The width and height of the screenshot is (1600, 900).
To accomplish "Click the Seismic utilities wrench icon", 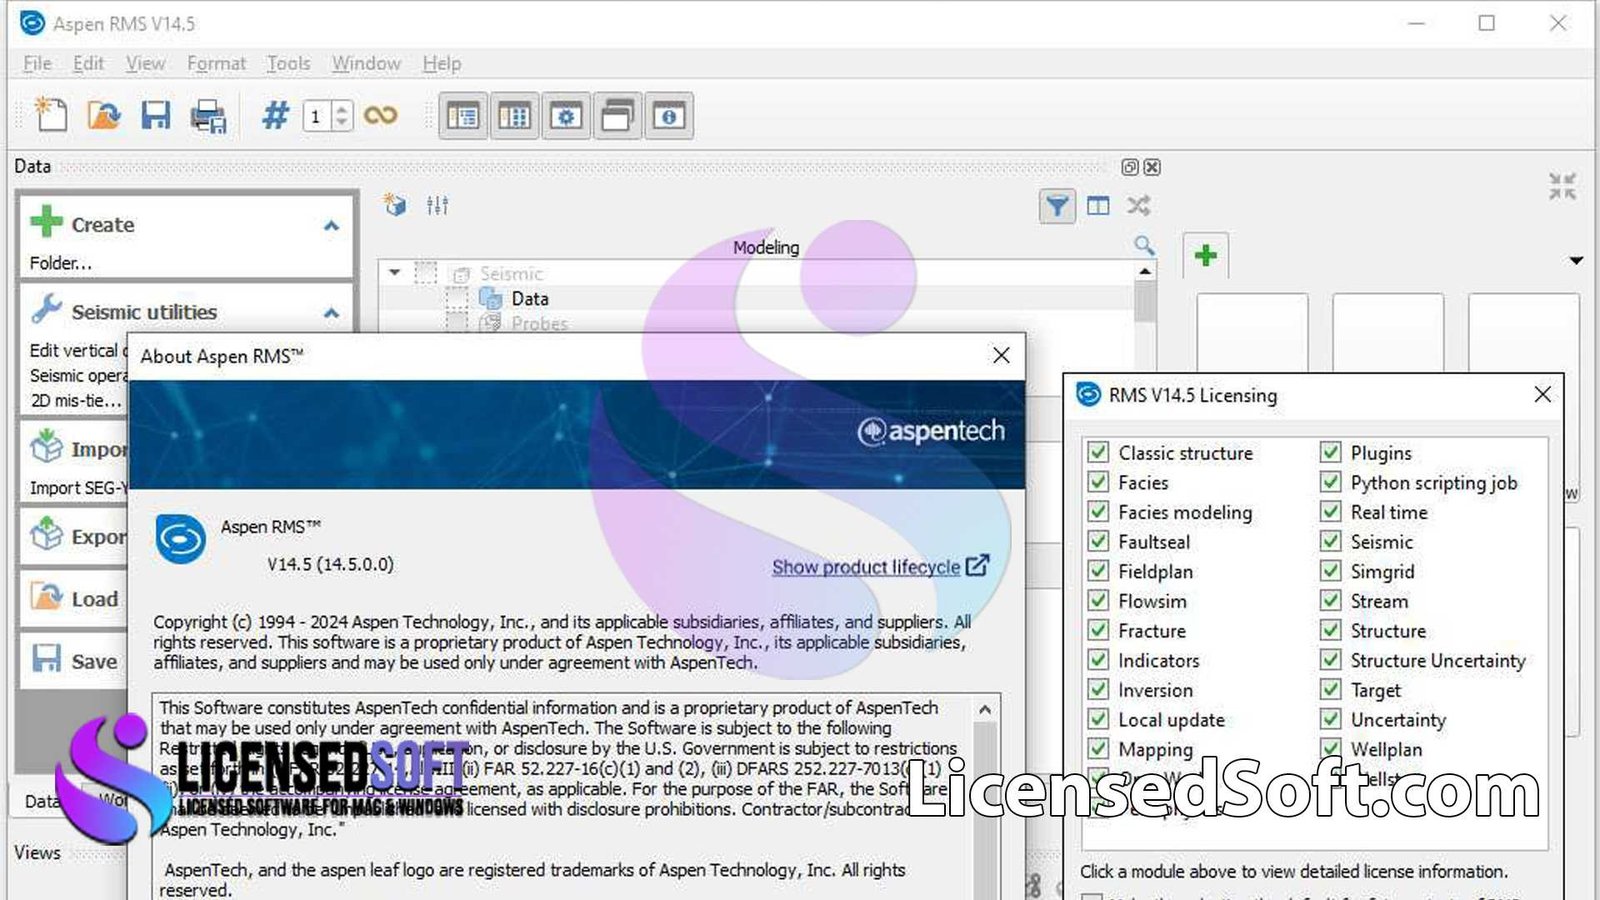I will point(47,309).
